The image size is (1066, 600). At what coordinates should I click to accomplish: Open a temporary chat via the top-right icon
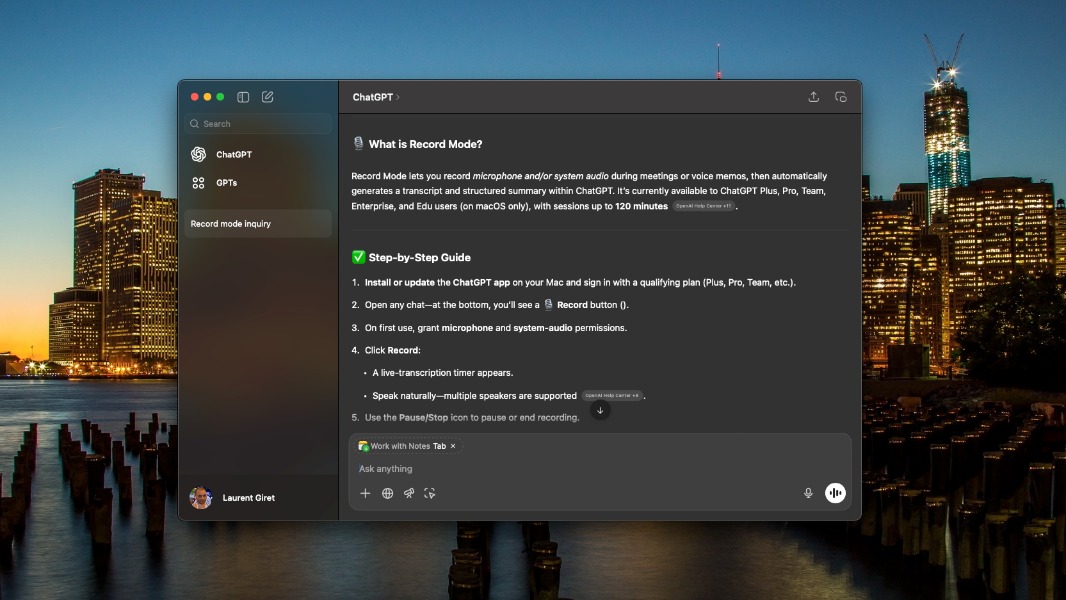[841, 96]
